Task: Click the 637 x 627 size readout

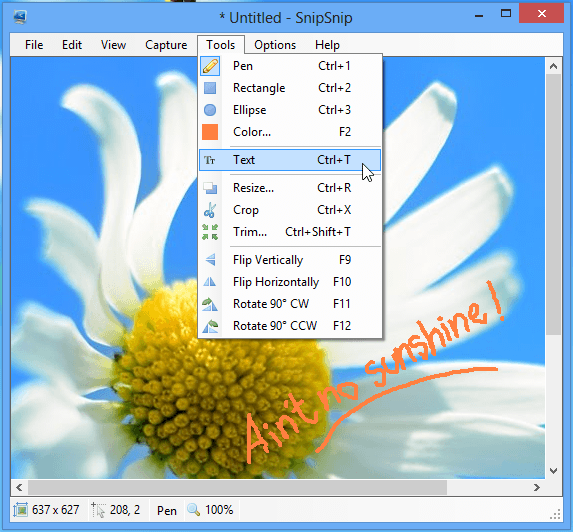Action: [x=56, y=510]
